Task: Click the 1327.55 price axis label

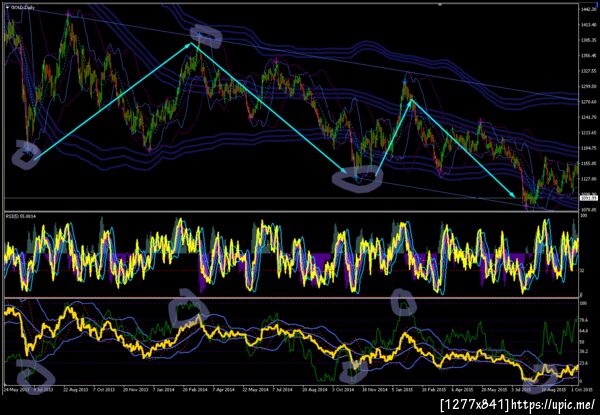Action: pyautogui.click(x=589, y=71)
